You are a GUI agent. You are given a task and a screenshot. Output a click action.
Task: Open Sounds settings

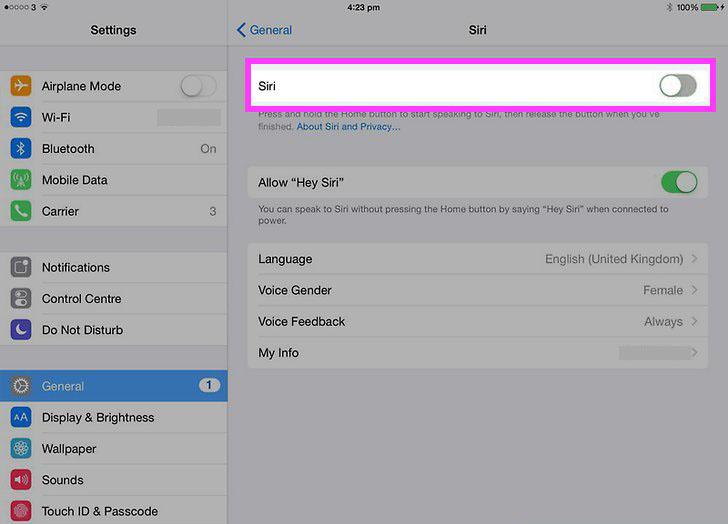[114, 479]
